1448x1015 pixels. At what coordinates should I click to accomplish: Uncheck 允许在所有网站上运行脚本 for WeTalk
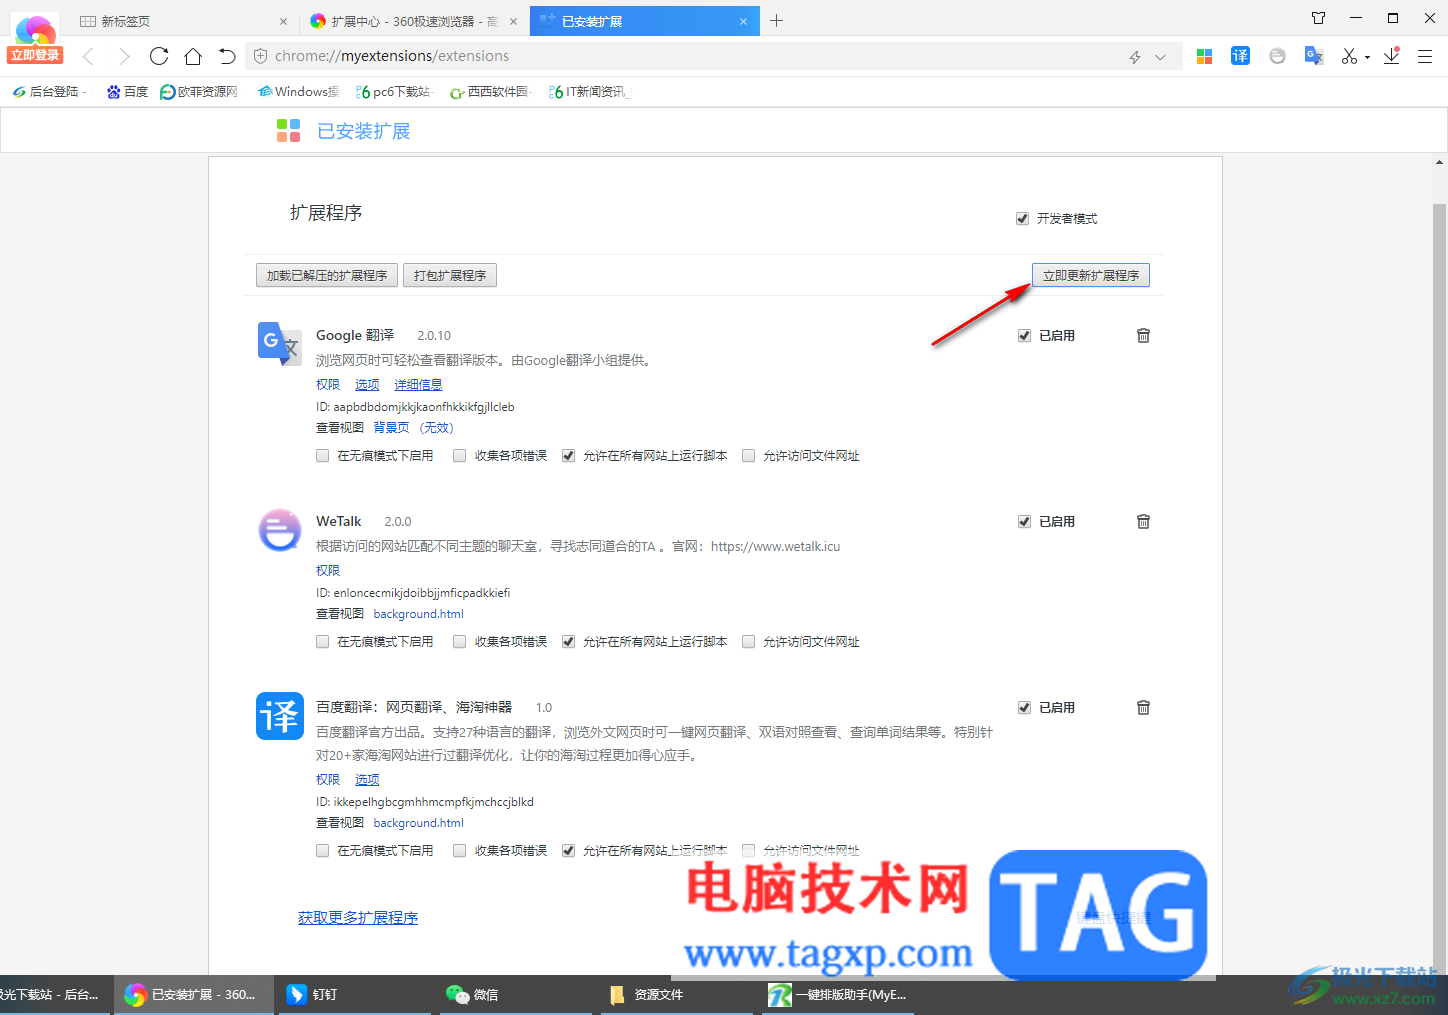568,642
